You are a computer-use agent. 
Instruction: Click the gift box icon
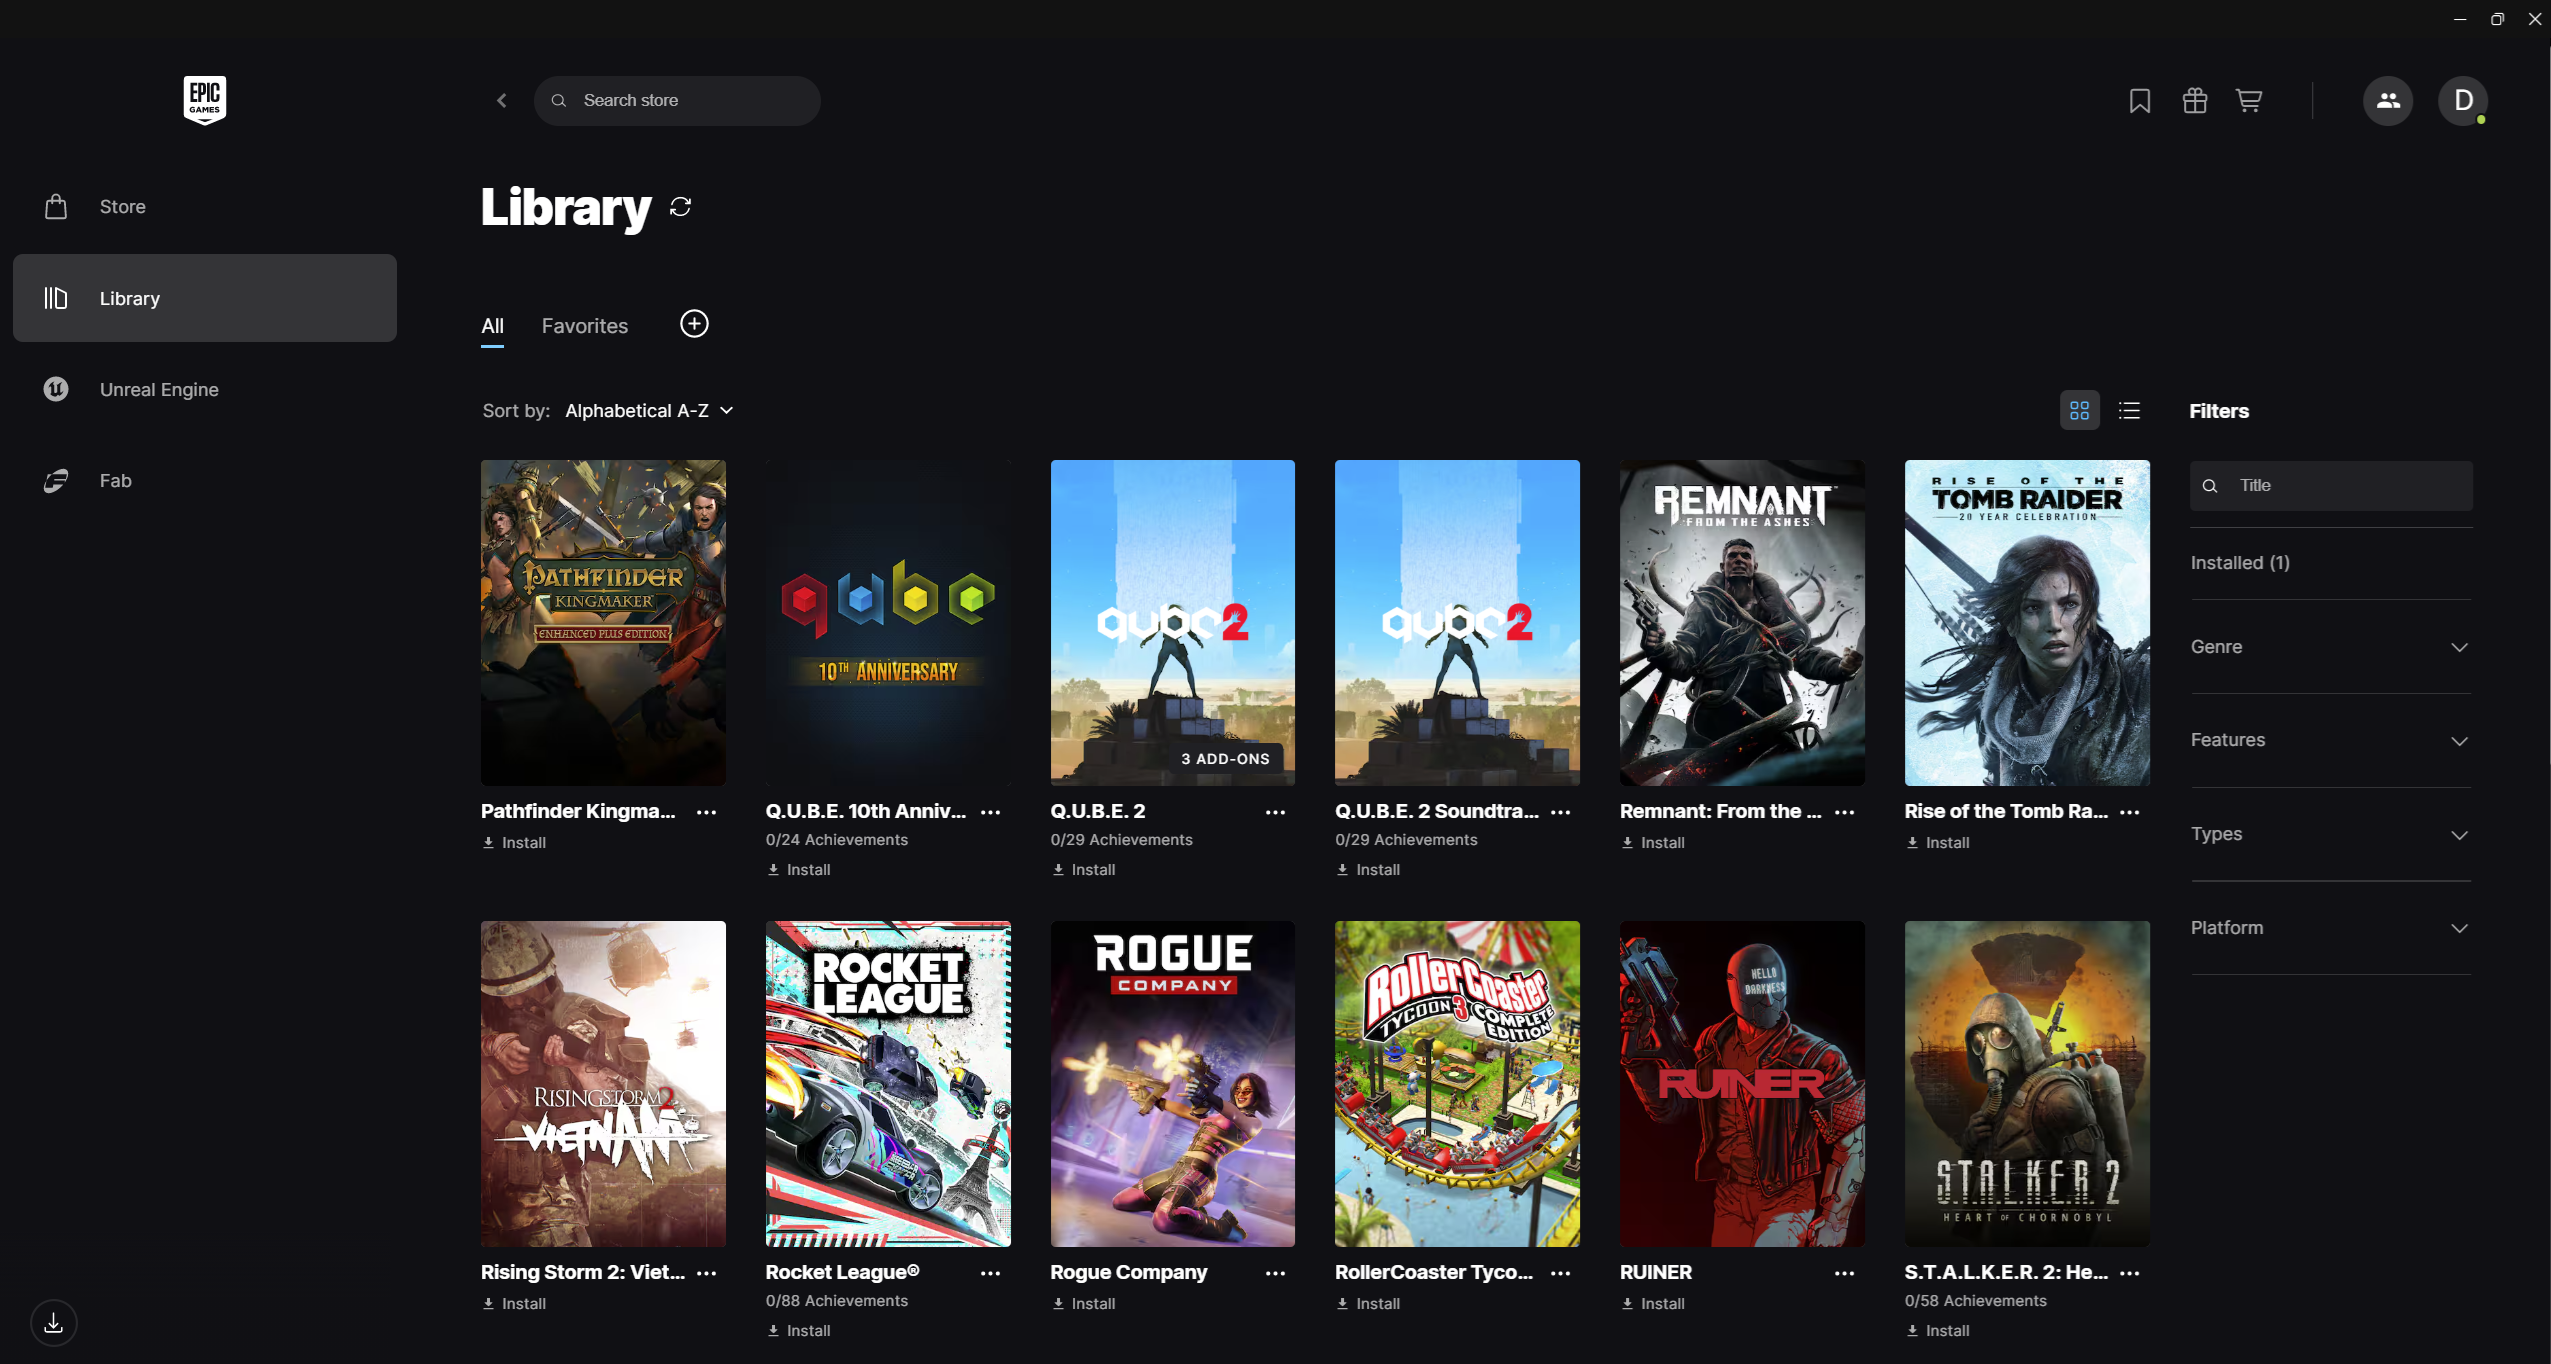[2194, 101]
